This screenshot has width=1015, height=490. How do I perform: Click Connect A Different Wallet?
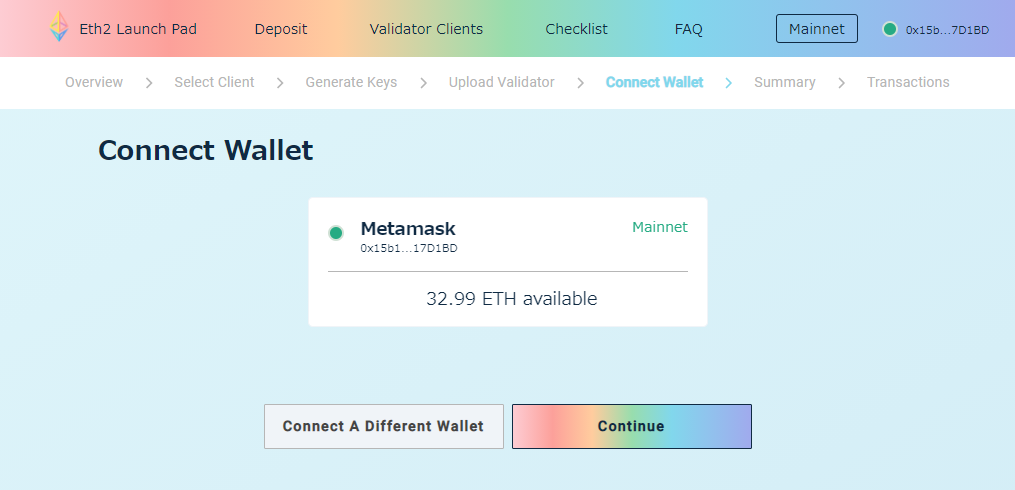pyautogui.click(x=383, y=426)
